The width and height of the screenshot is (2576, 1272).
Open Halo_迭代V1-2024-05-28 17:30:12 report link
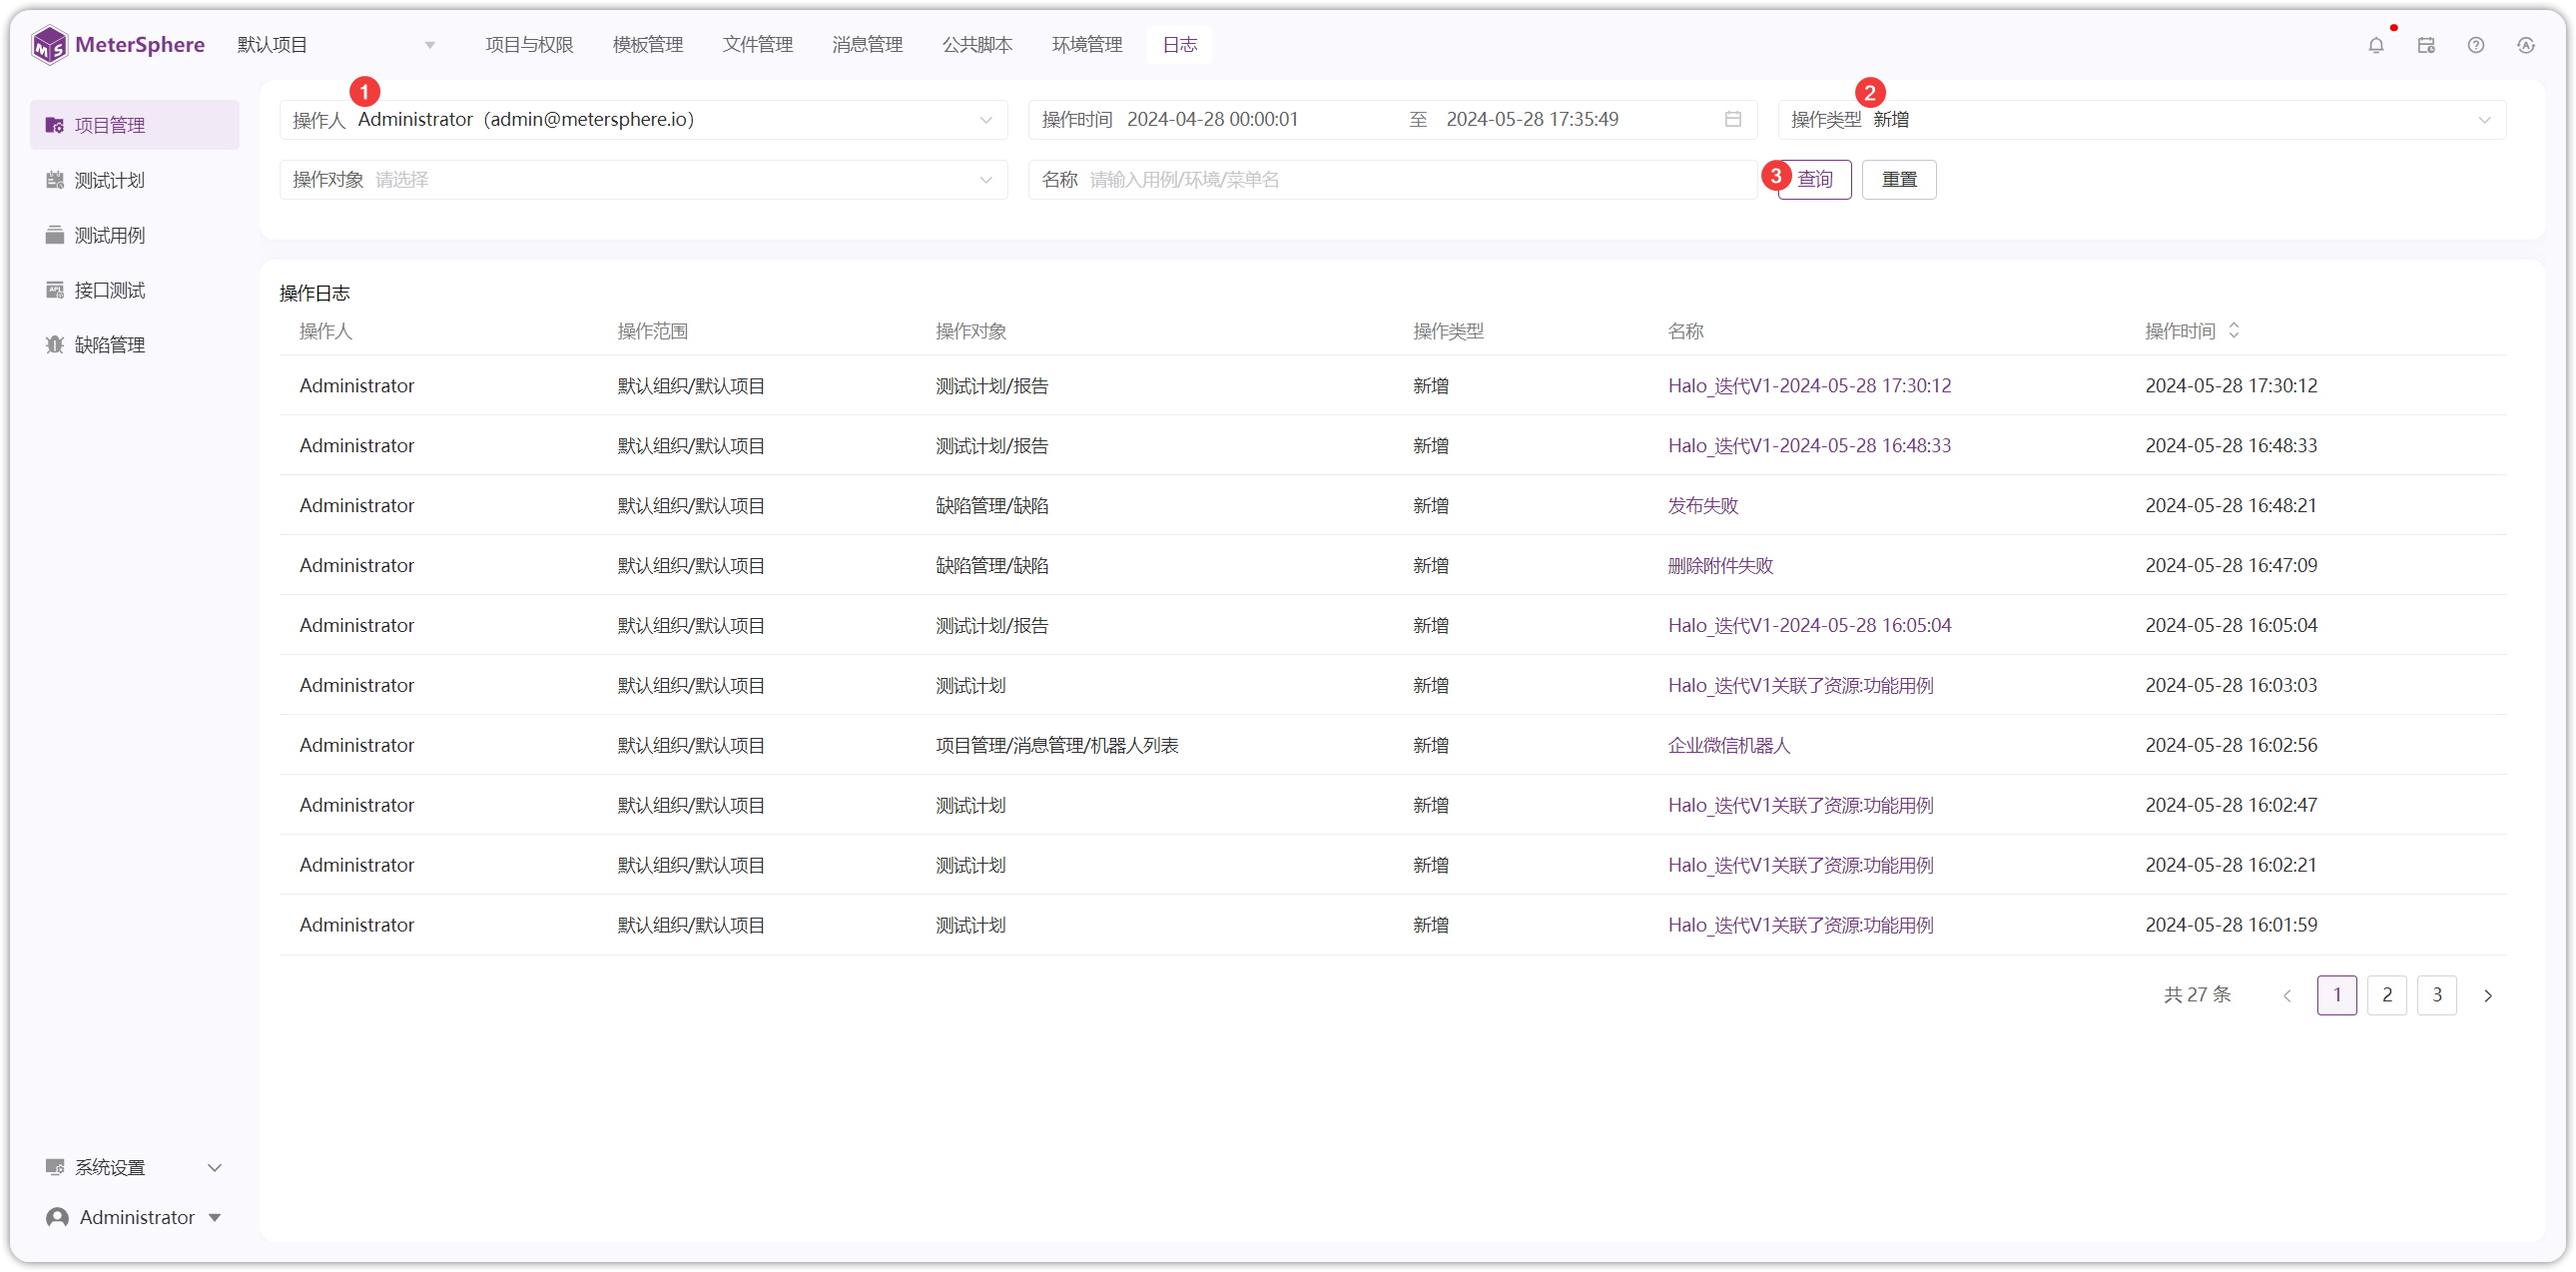point(1809,386)
